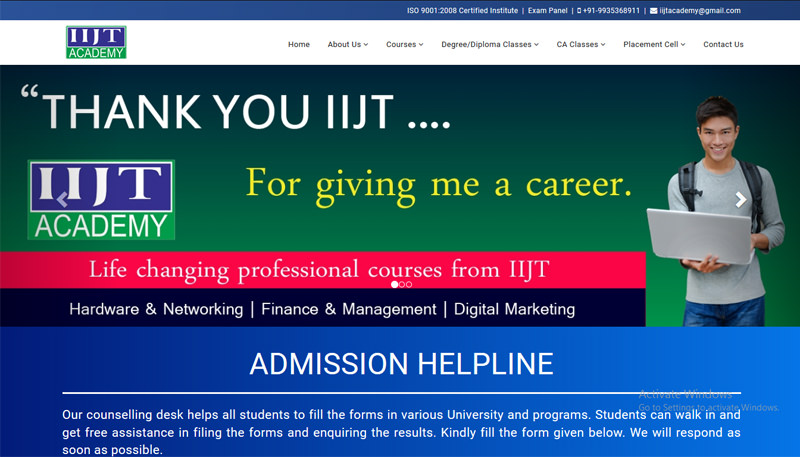Open the CA Classes dropdown
Image resolution: width=800 pixels, height=457 pixels.
[580, 44]
